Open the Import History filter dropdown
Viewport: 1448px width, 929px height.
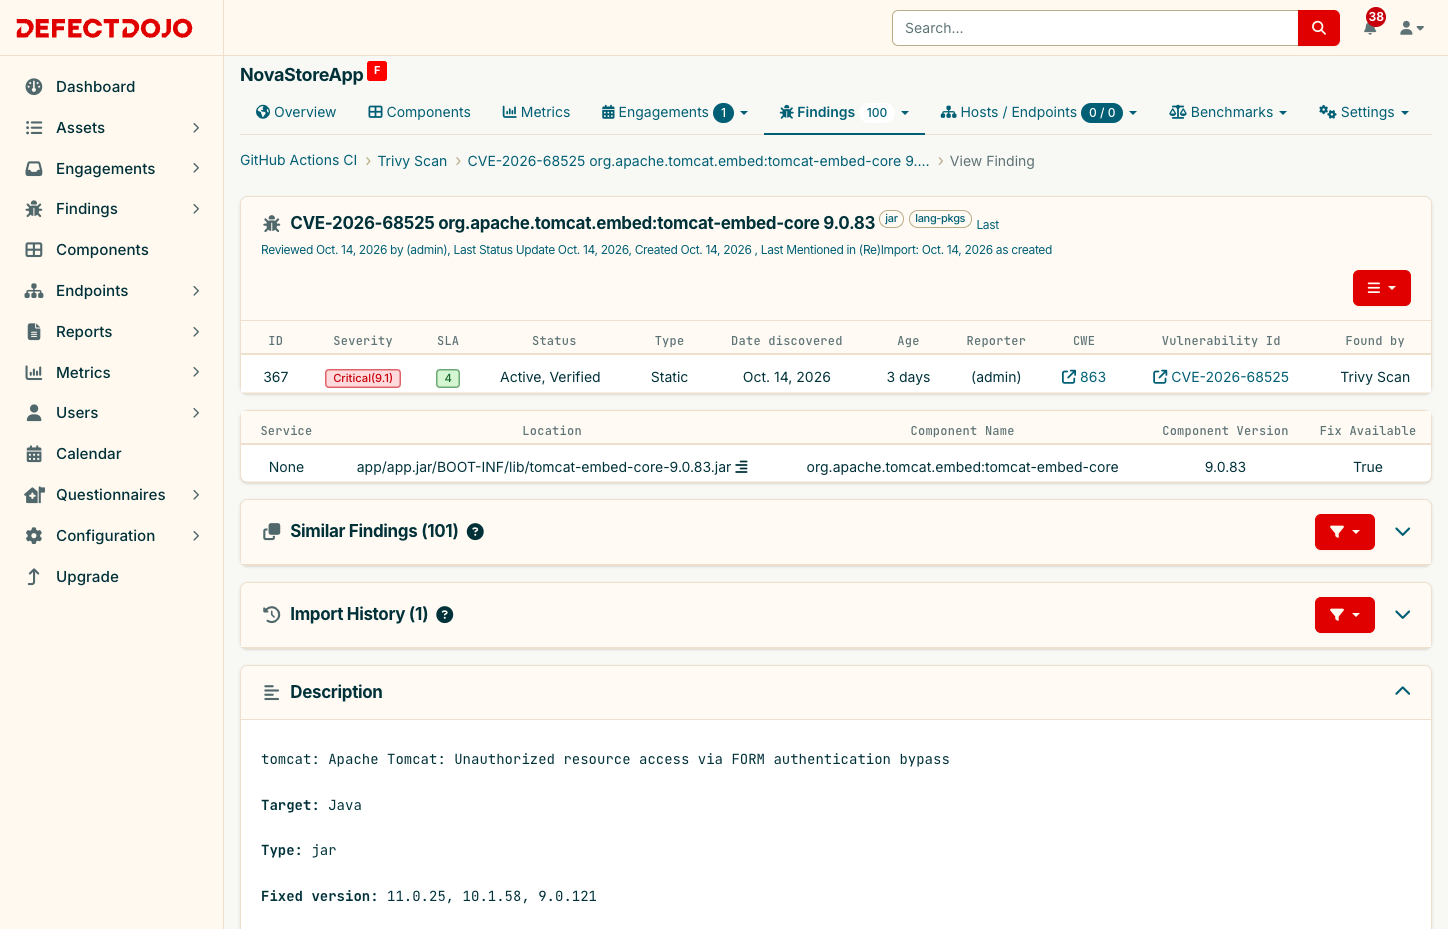pyautogui.click(x=1345, y=615)
